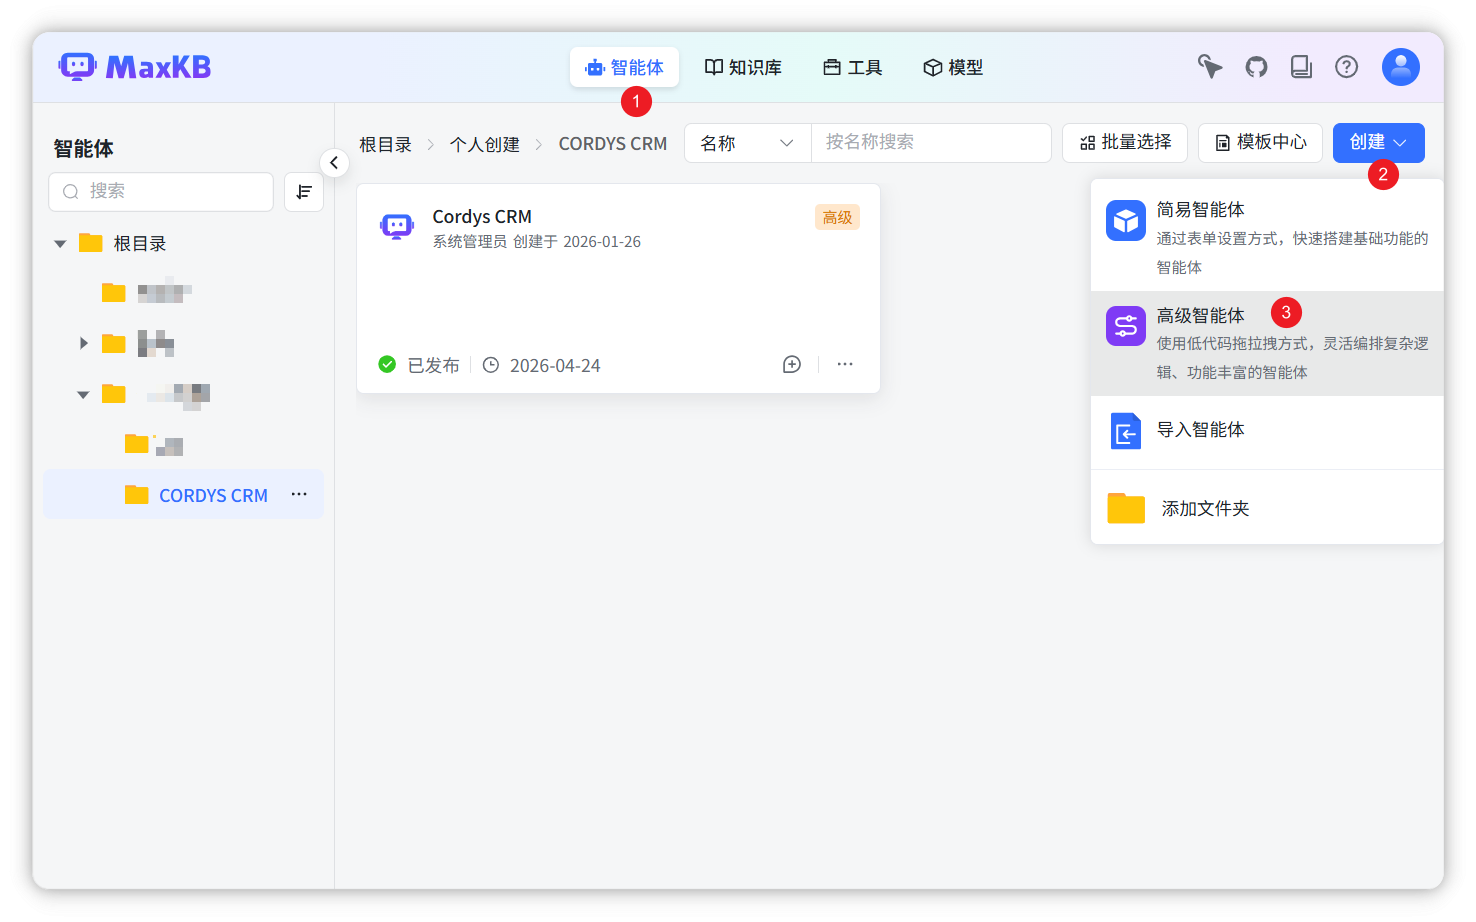Click the 批量选择 button
This screenshot has width=1476, height=922.
(x=1125, y=143)
